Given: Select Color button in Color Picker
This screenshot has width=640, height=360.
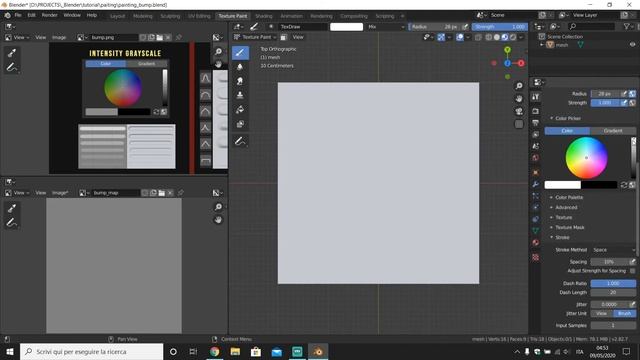Looking at the screenshot, I should click(x=567, y=131).
